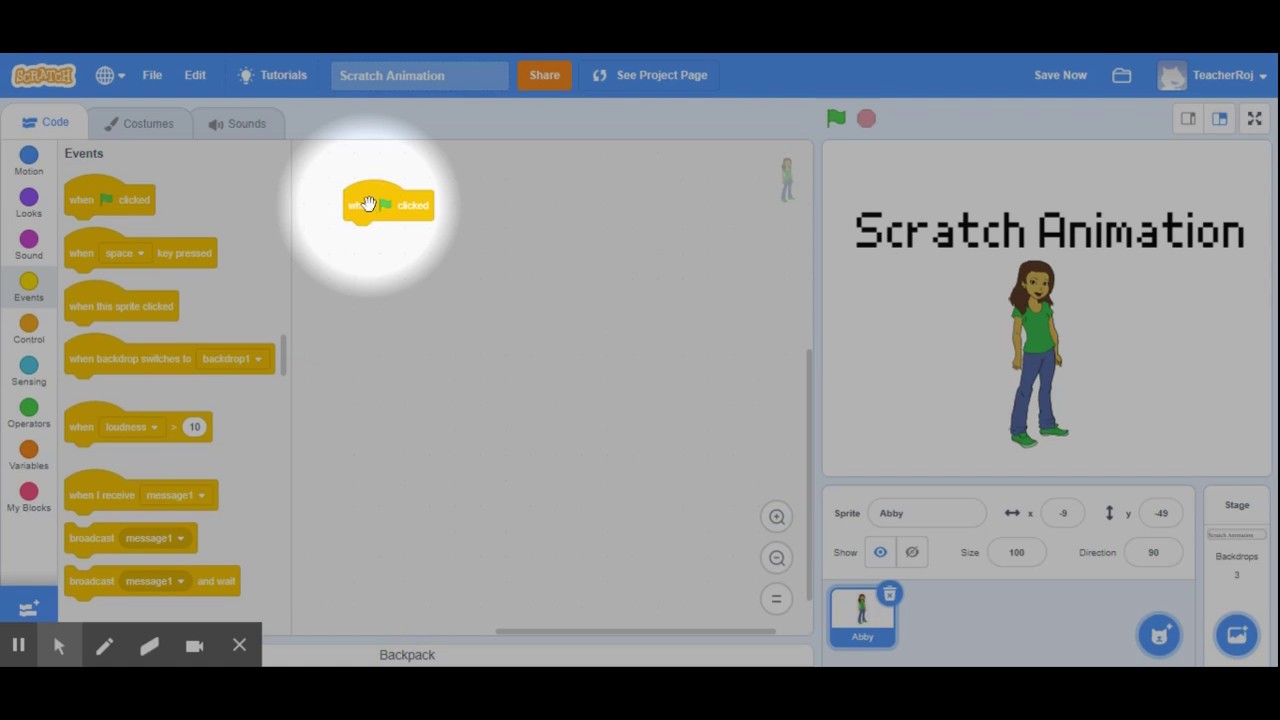Open the language globe menu
The image size is (1280, 720).
point(110,75)
